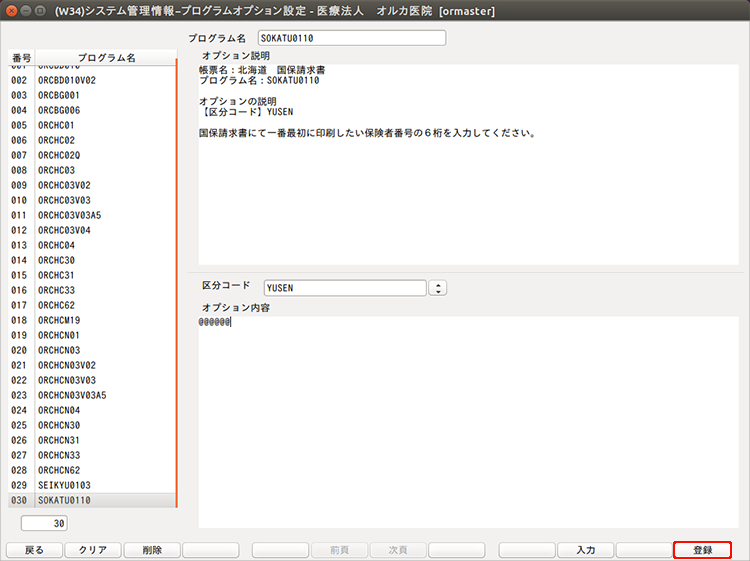Select row 007 ORCHC02Q

click(92, 155)
